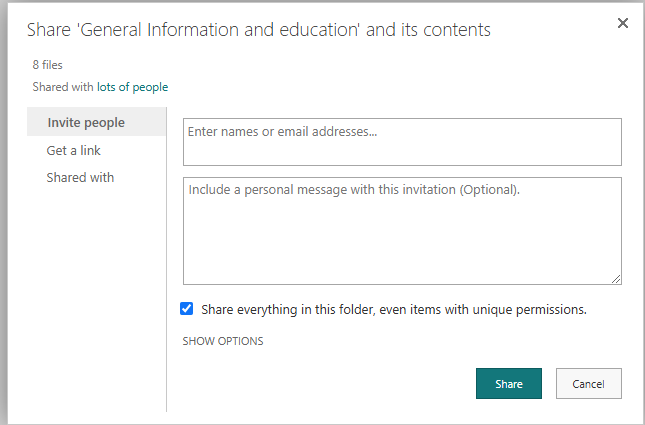This screenshot has width=645, height=425.
Task: Uncheck the Share everything in this folder checkbox
Action: (187, 309)
